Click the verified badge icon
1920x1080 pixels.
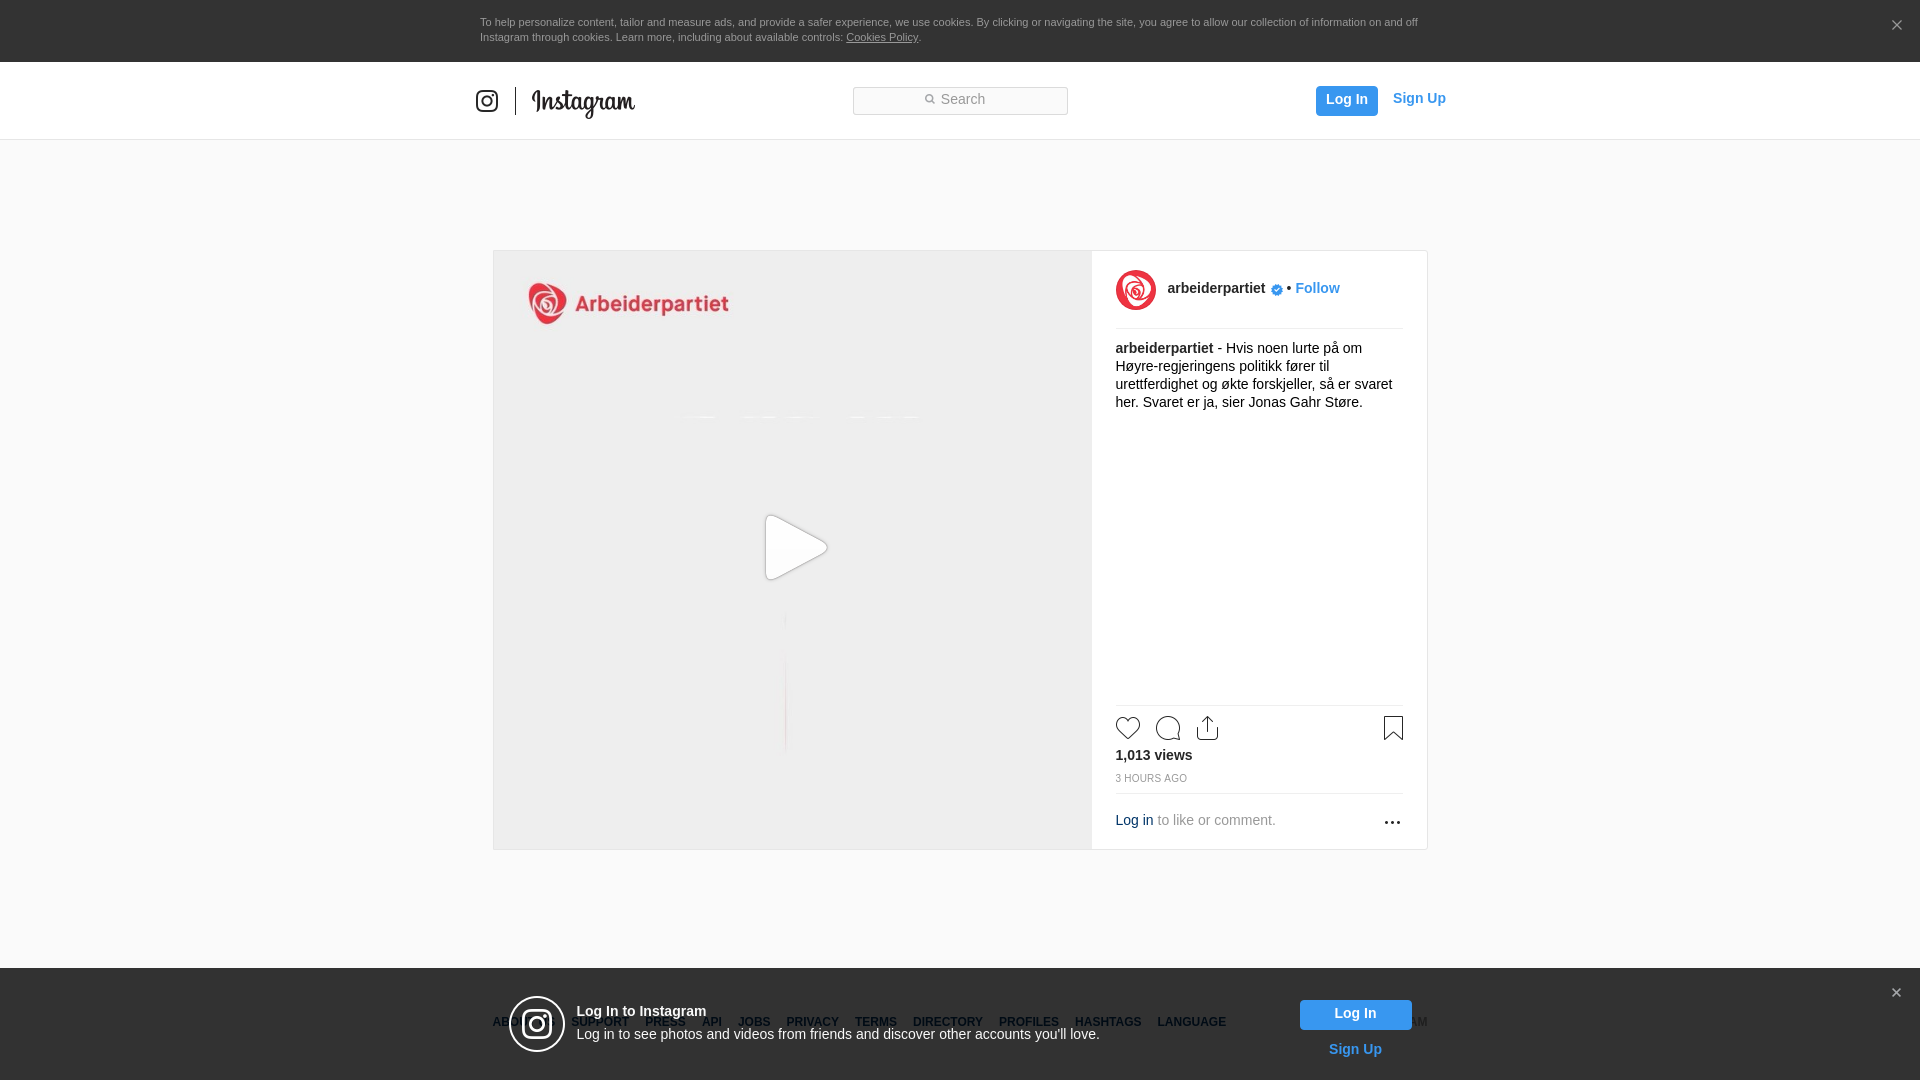1277,290
